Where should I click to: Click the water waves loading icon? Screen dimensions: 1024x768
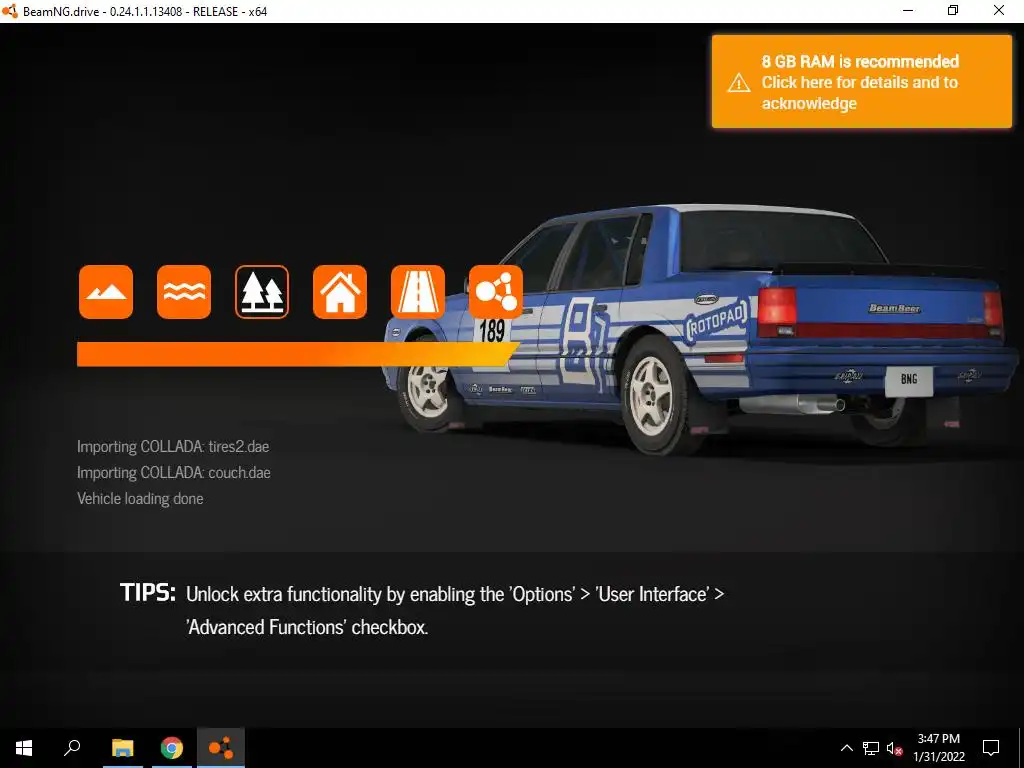coord(184,292)
